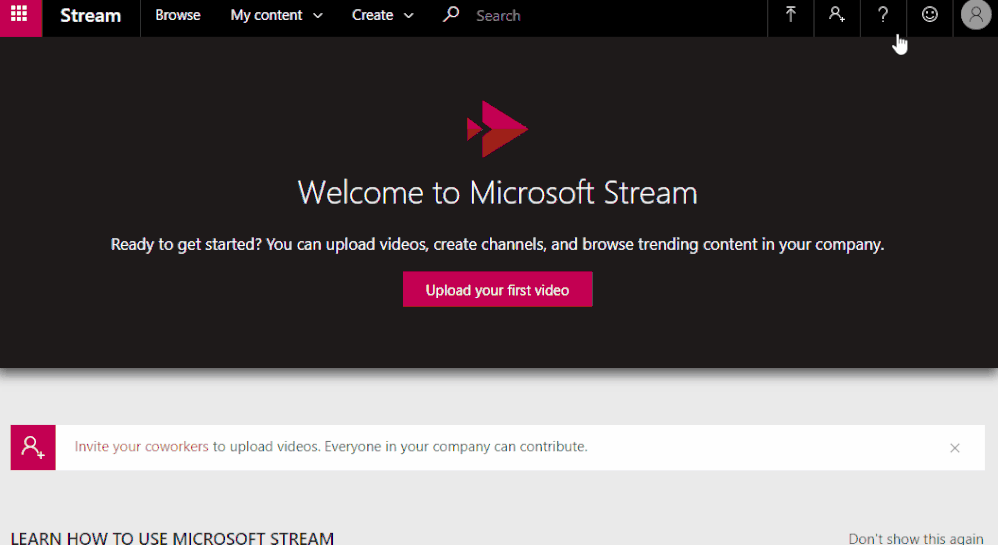998x545 pixels.
Task: Open the app launcher waffle icon
Action: 20,15
